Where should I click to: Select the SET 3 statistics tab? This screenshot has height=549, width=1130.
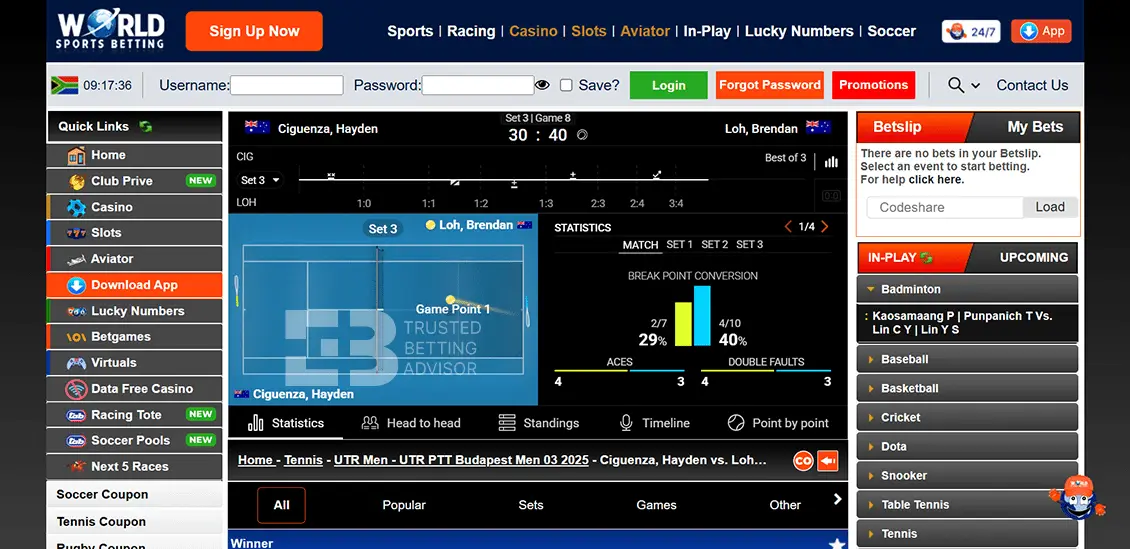(749, 245)
